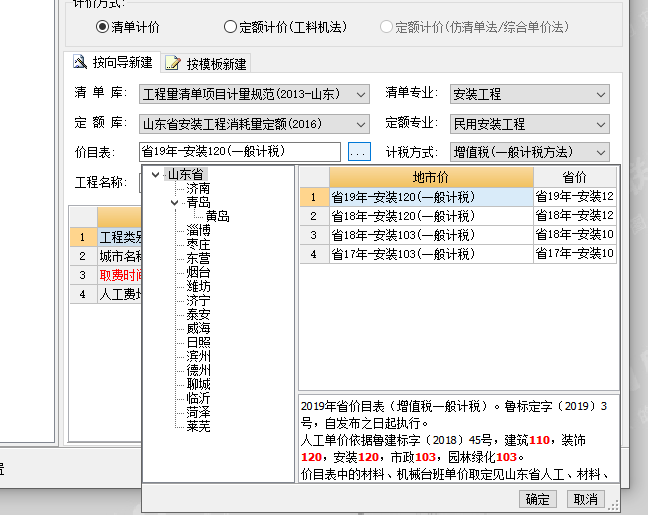This screenshot has width=648, height=515.
Task: Select 省18年-安装120(一般计税) in 地市价 column
Action: 431,216
